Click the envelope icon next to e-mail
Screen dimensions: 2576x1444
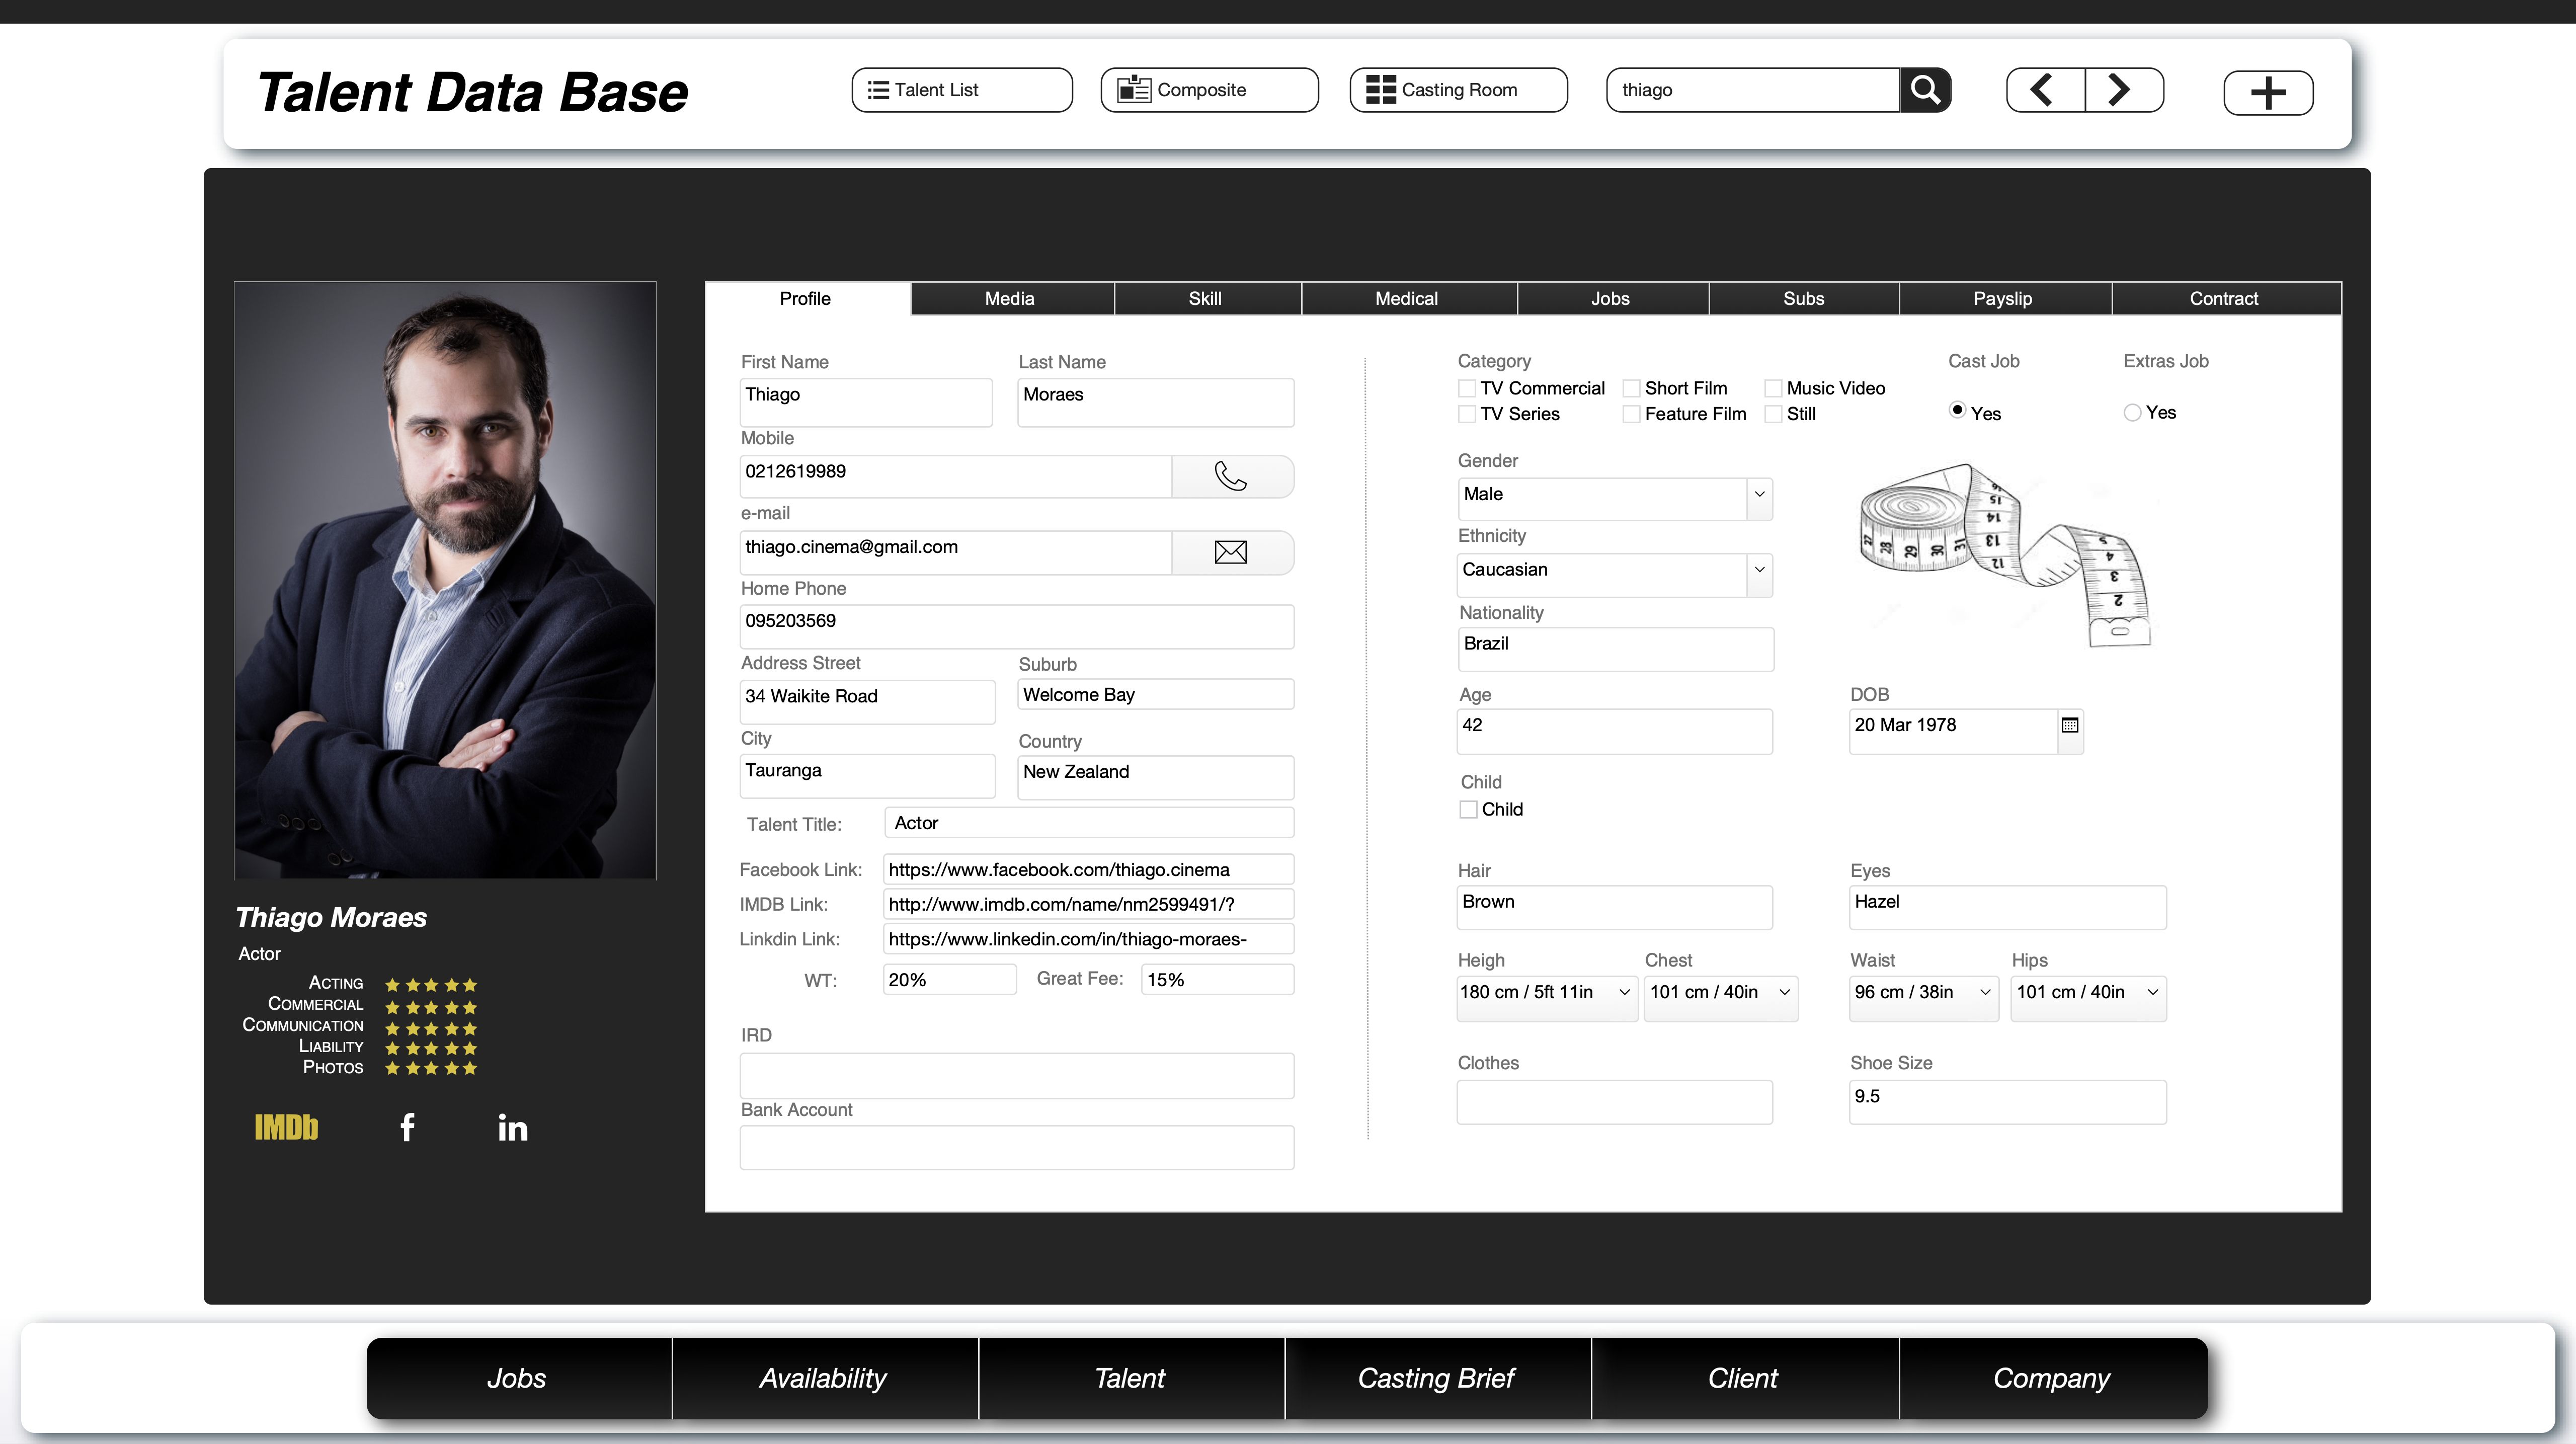(x=1231, y=552)
